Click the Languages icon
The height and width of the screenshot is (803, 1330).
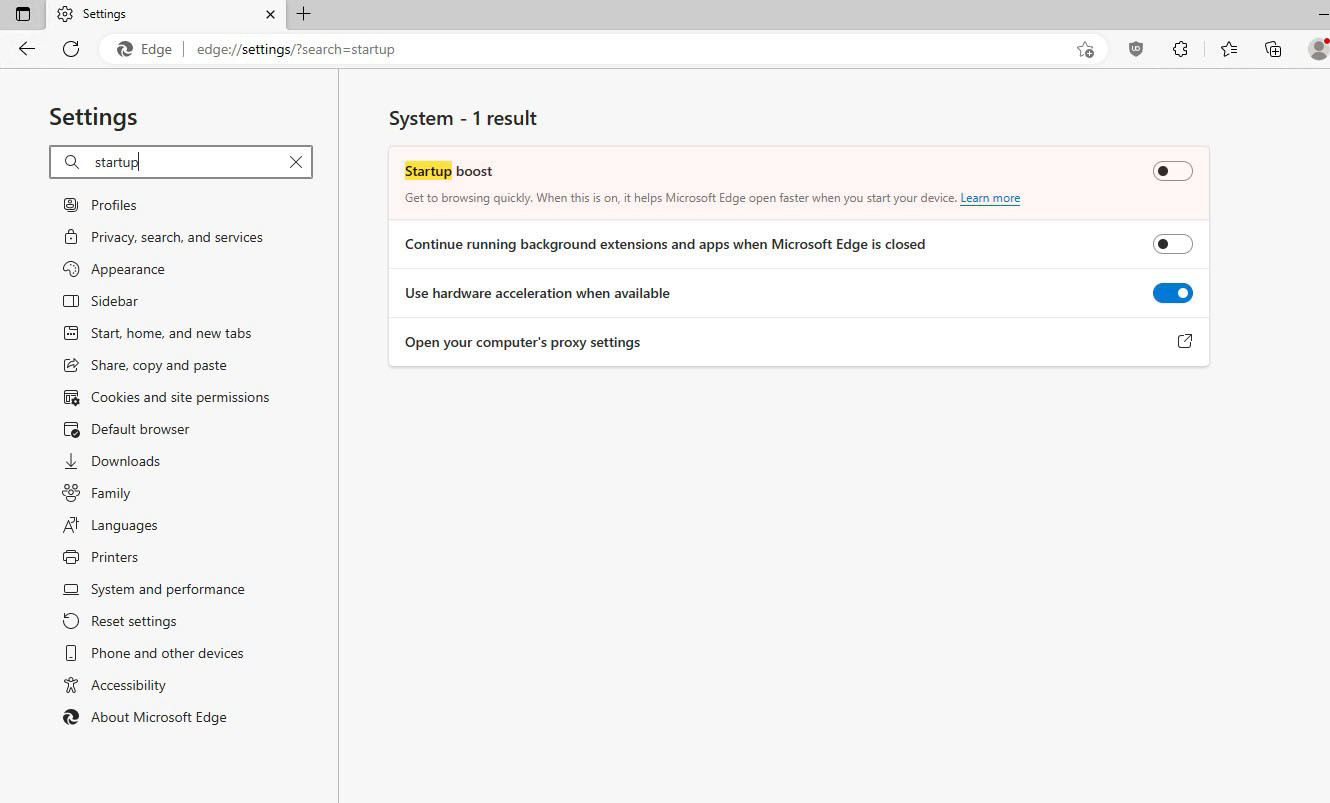pyautogui.click(x=71, y=525)
